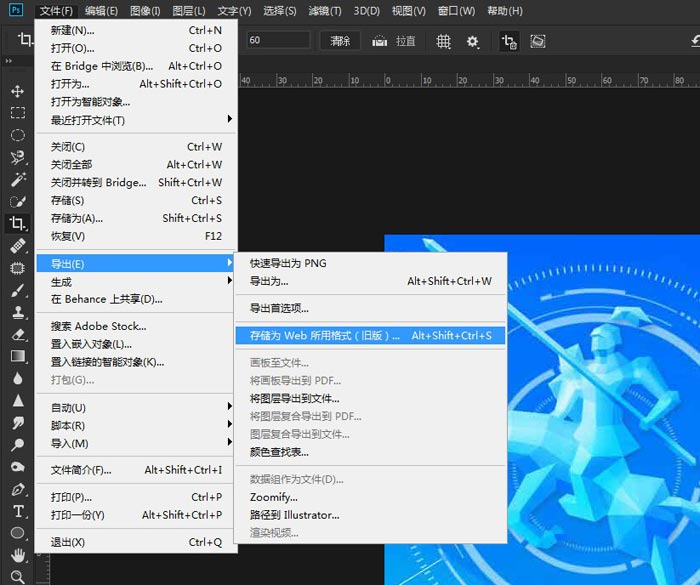Click the reset crop undo arrow

(x=695, y=42)
